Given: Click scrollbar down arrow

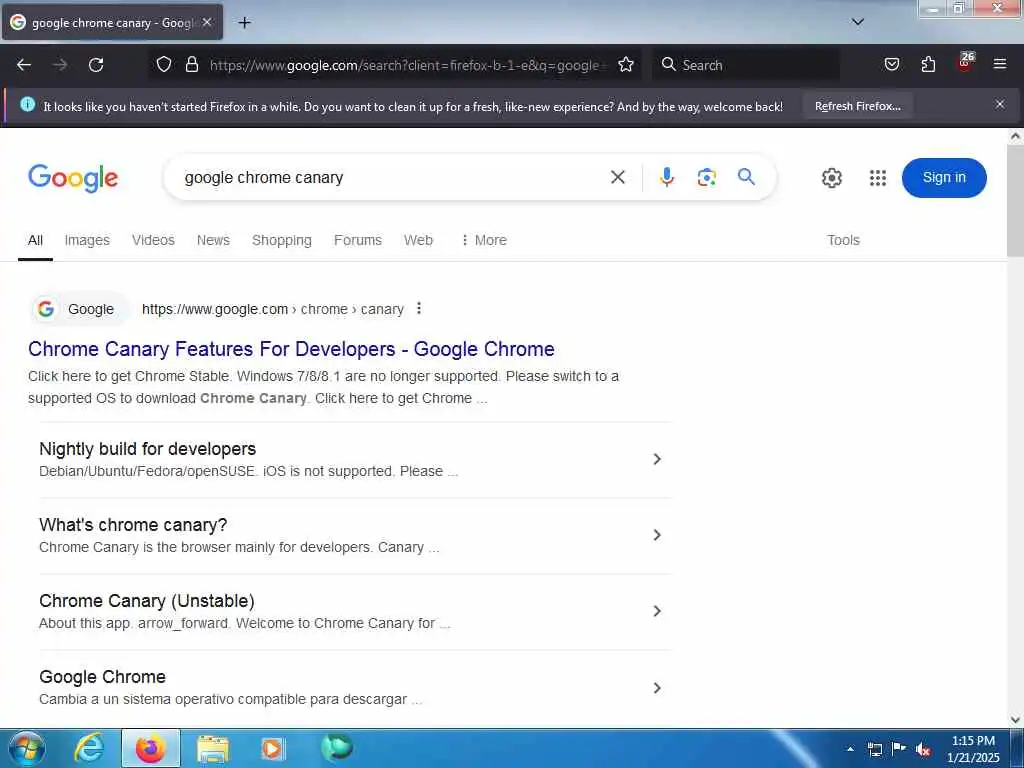Looking at the screenshot, I should 1015,719.
